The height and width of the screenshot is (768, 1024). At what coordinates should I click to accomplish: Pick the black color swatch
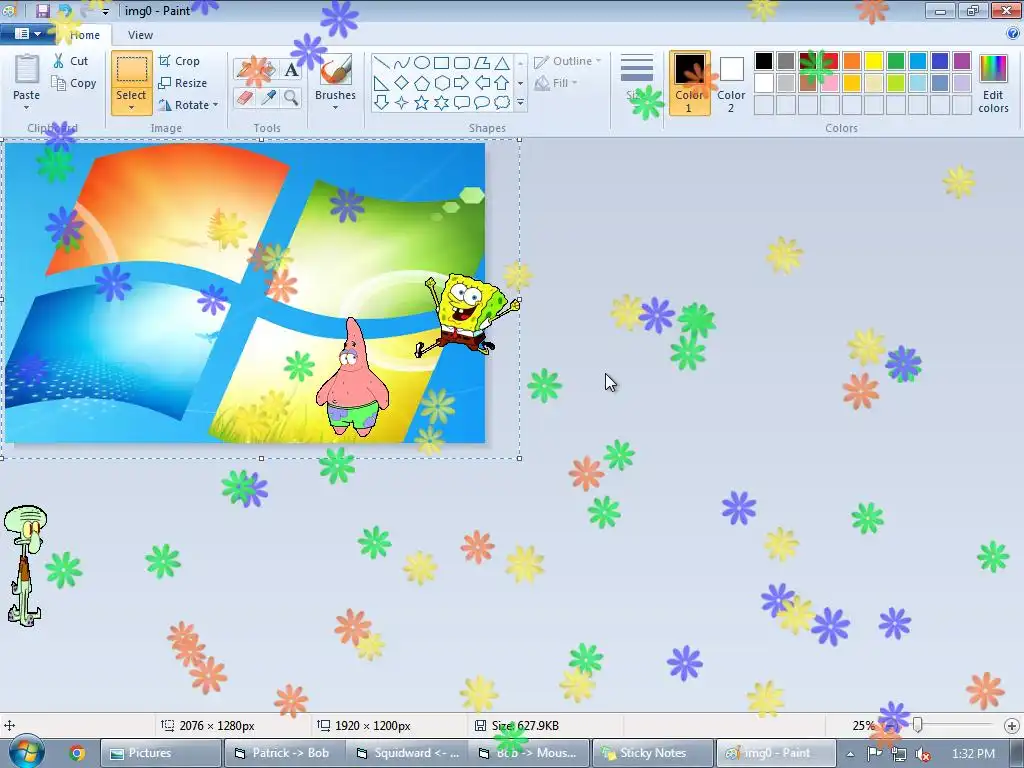pos(764,61)
